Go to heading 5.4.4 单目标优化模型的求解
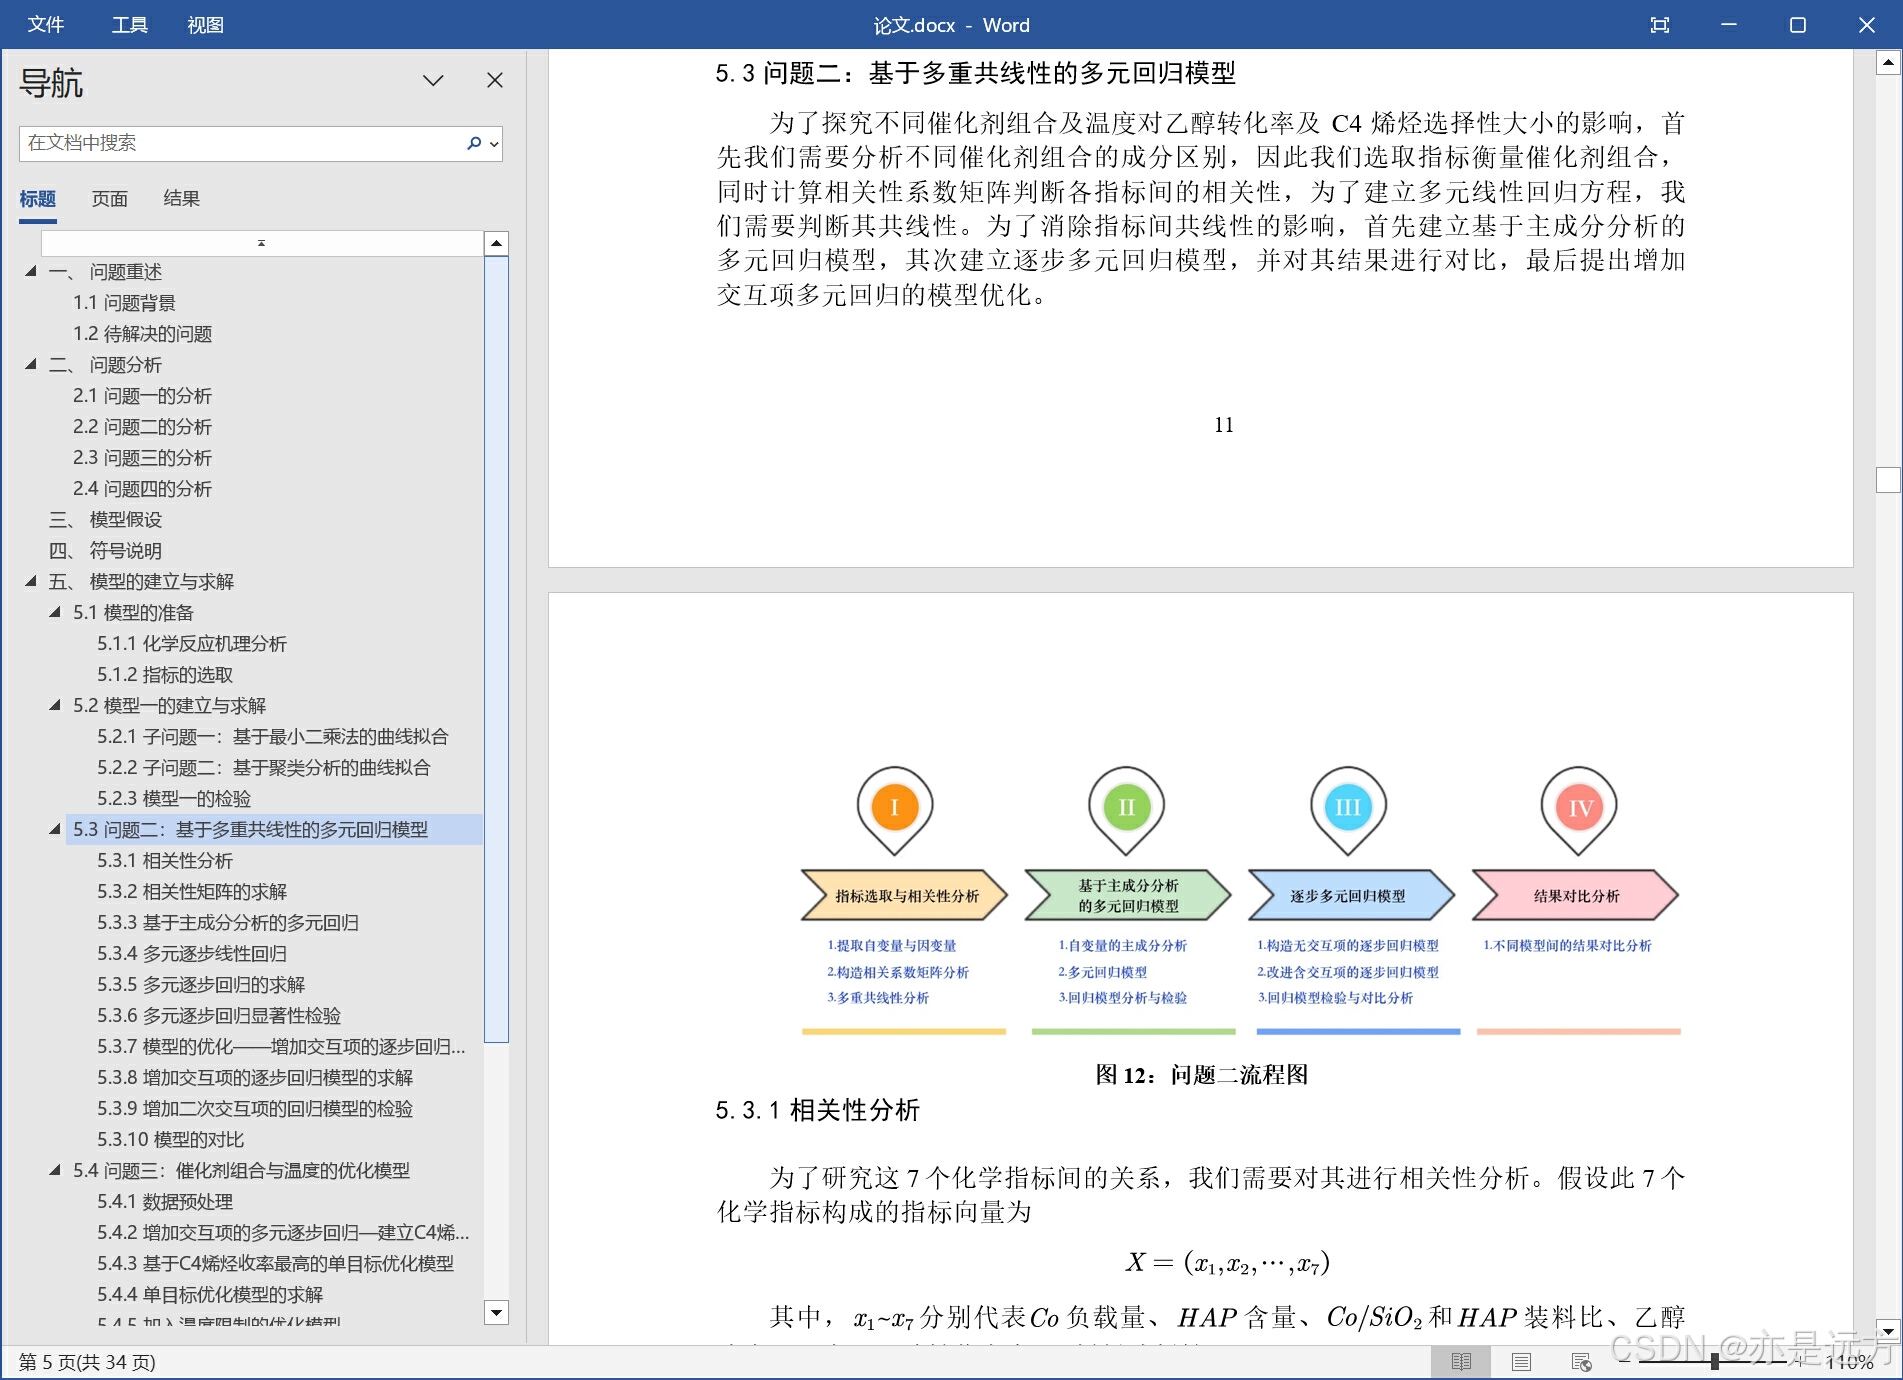The image size is (1903, 1380). (210, 1294)
